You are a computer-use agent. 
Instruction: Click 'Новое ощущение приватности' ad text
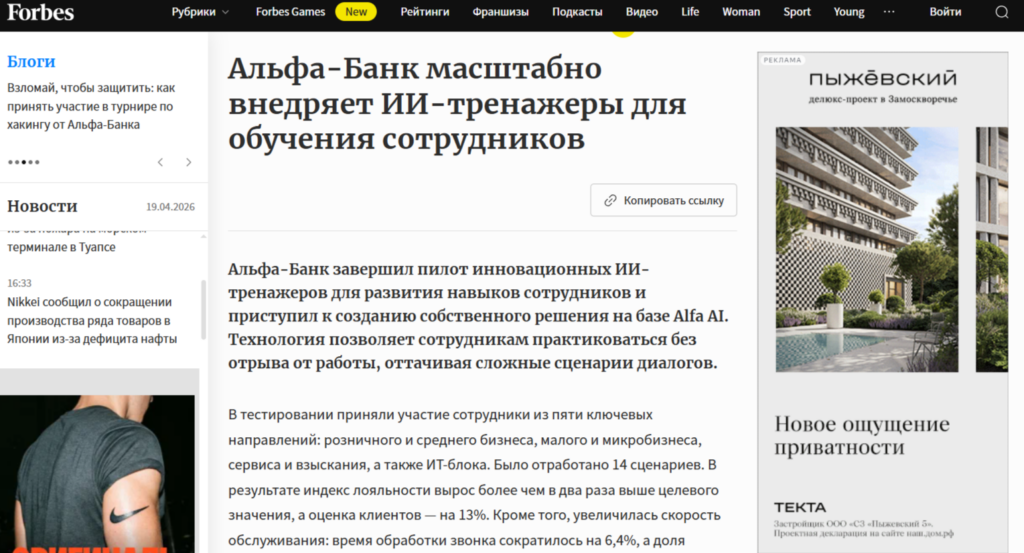pos(862,435)
